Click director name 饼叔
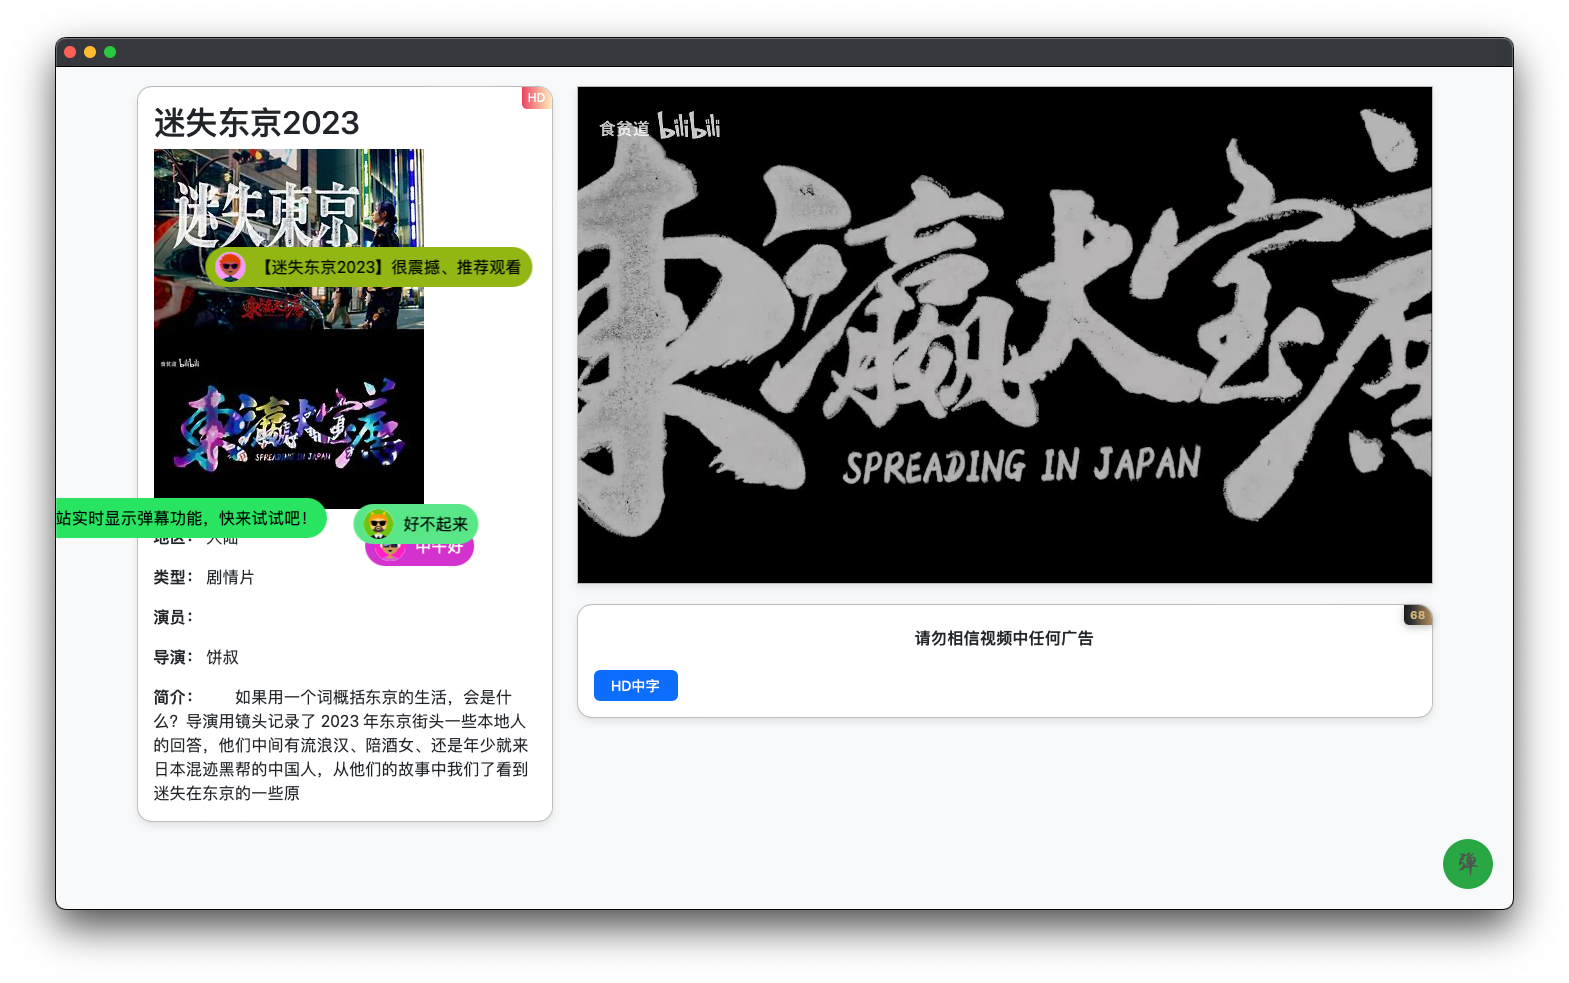The image size is (1569, 983). (x=222, y=657)
